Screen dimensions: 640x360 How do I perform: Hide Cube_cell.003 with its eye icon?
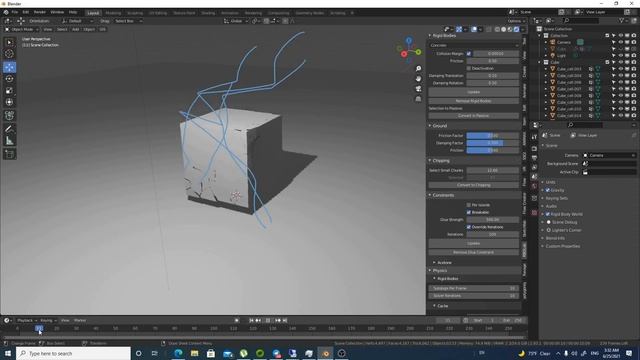click(620, 69)
